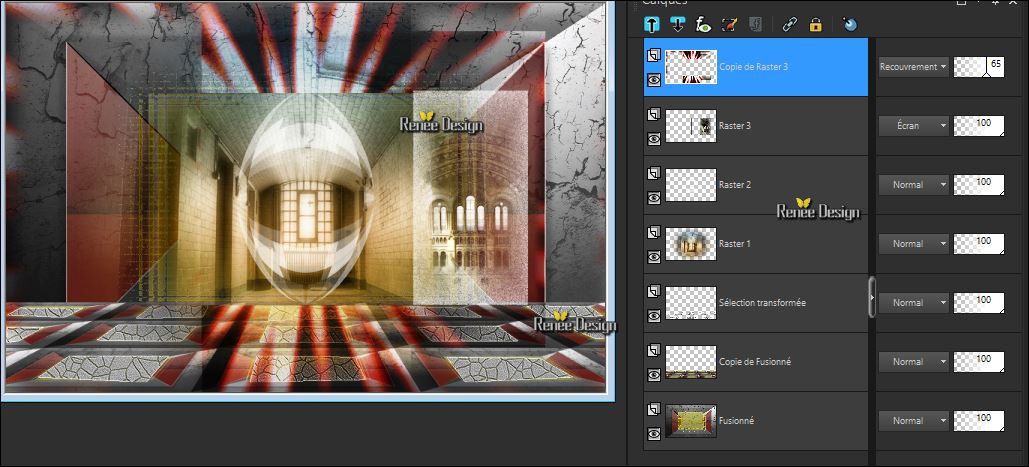Click opacity slider of Copie de Raster 3
Viewport: 1029px width, 467px height.
(978, 66)
